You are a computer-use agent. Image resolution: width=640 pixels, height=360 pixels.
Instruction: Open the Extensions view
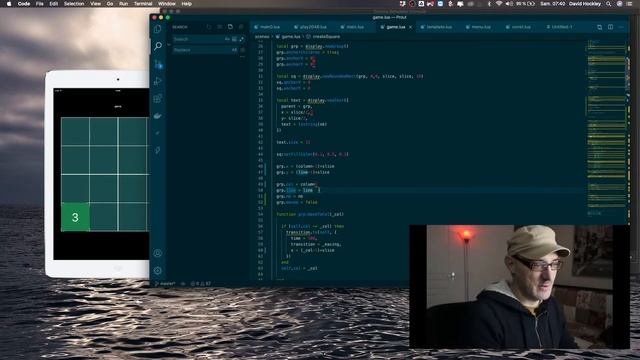tap(158, 98)
